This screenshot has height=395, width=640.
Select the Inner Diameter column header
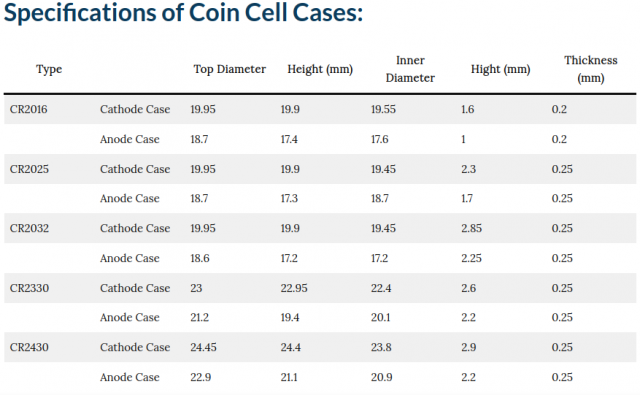(x=410, y=69)
